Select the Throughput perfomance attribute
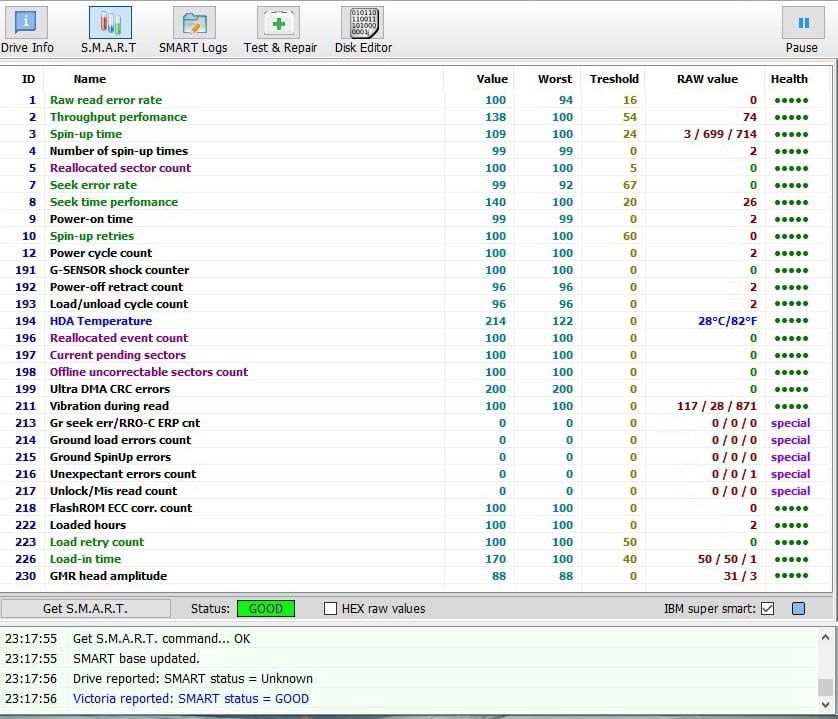This screenshot has height=719, width=838. pos(417,117)
